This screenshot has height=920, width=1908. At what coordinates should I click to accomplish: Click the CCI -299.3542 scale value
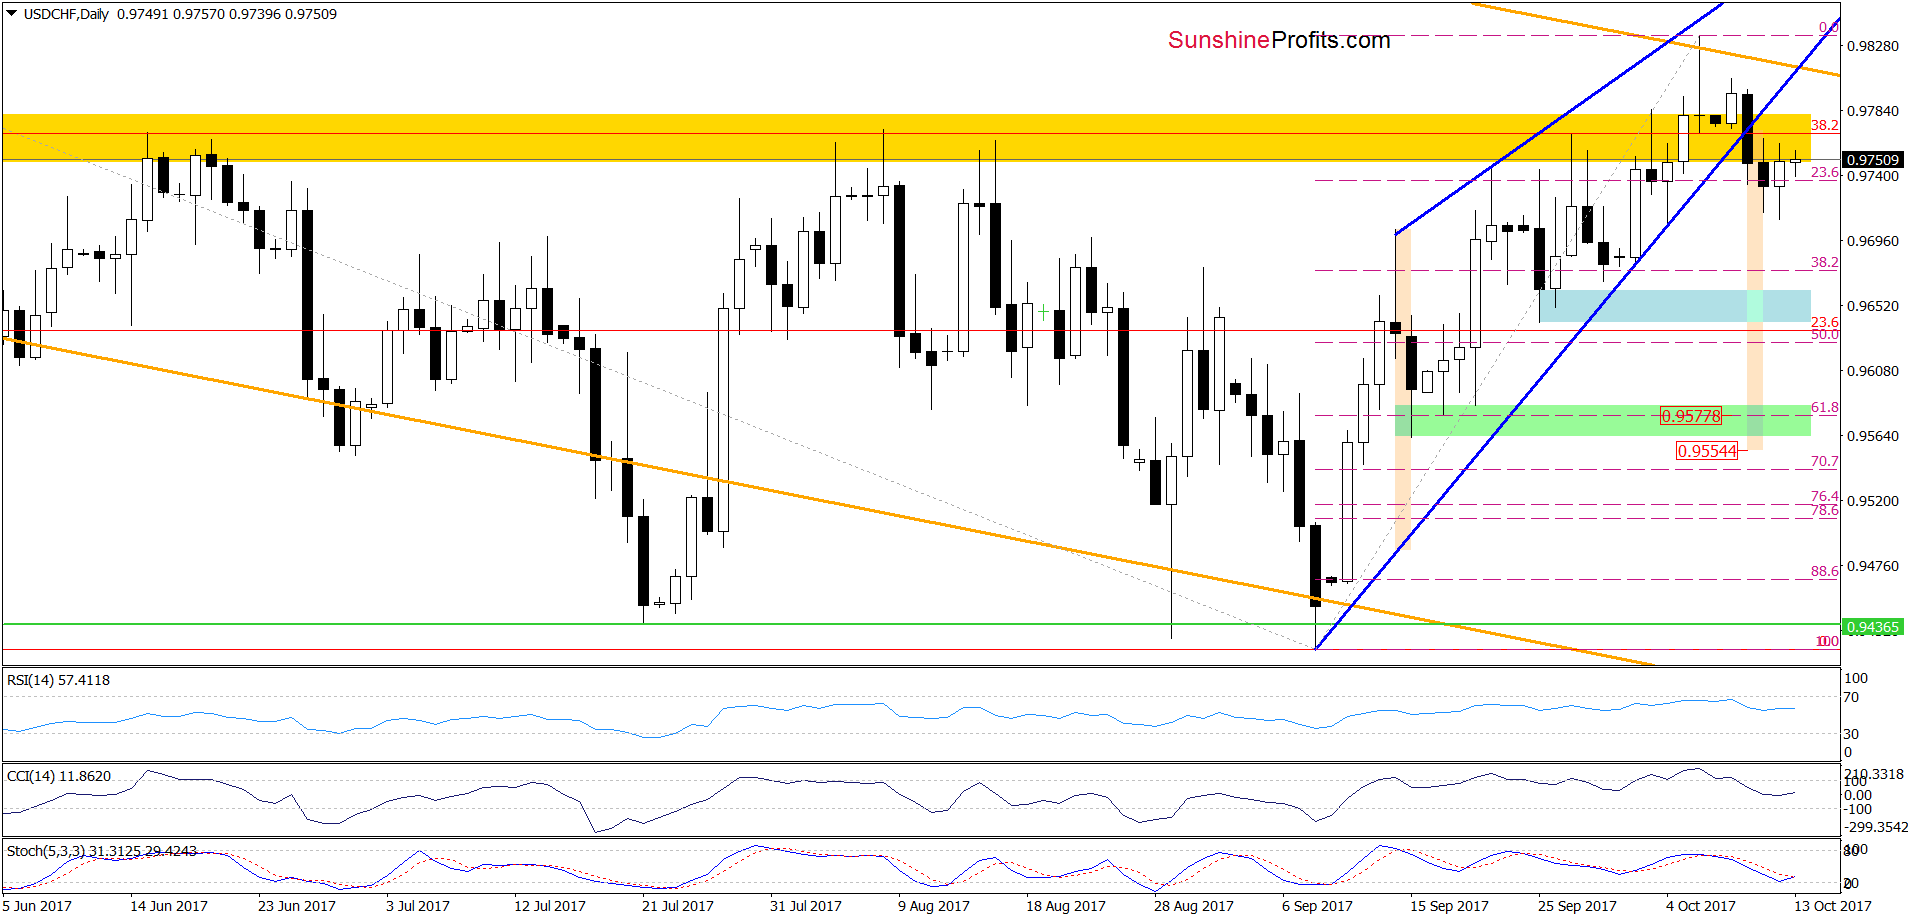point(1876,828)
